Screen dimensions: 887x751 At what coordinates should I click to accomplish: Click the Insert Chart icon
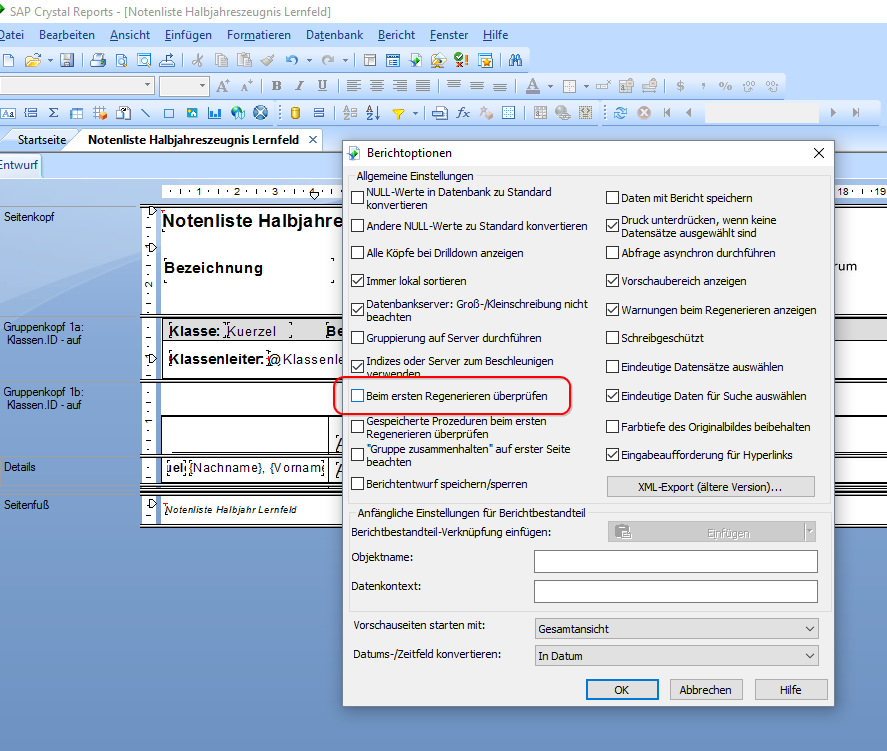click(214, 113)
